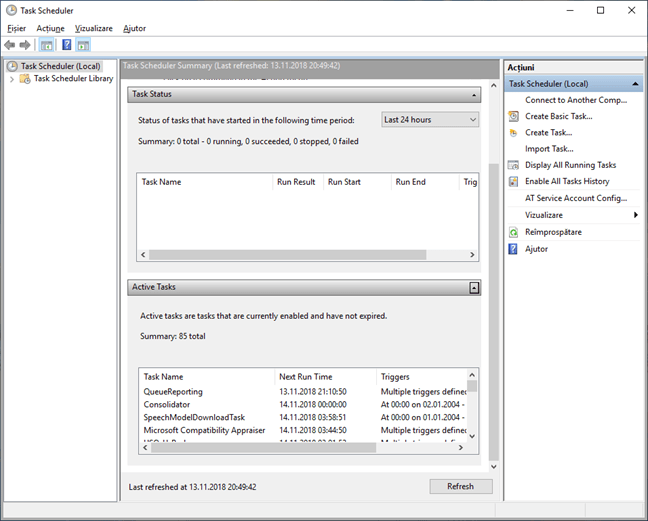Open the Acțiune menu
The image size is (648, 521).
click(50, 29)
